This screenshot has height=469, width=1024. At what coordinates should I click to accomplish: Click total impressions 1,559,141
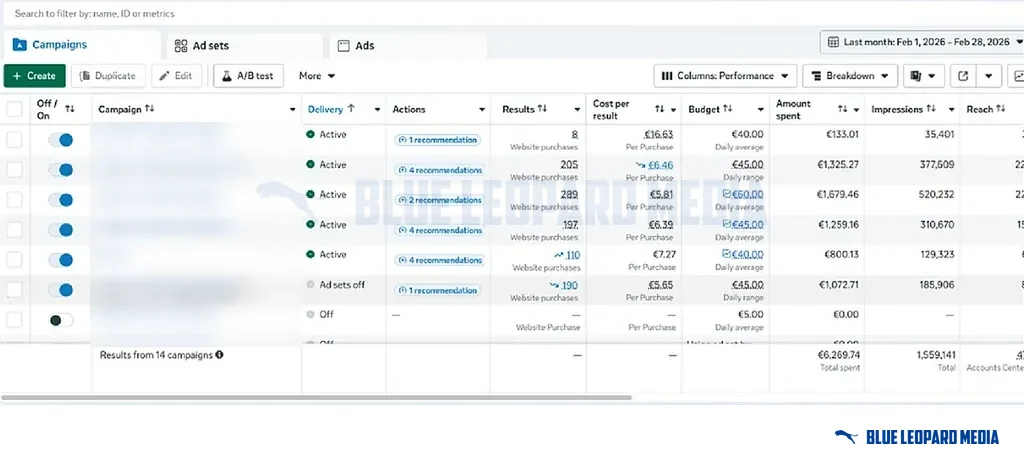[936, 355]
